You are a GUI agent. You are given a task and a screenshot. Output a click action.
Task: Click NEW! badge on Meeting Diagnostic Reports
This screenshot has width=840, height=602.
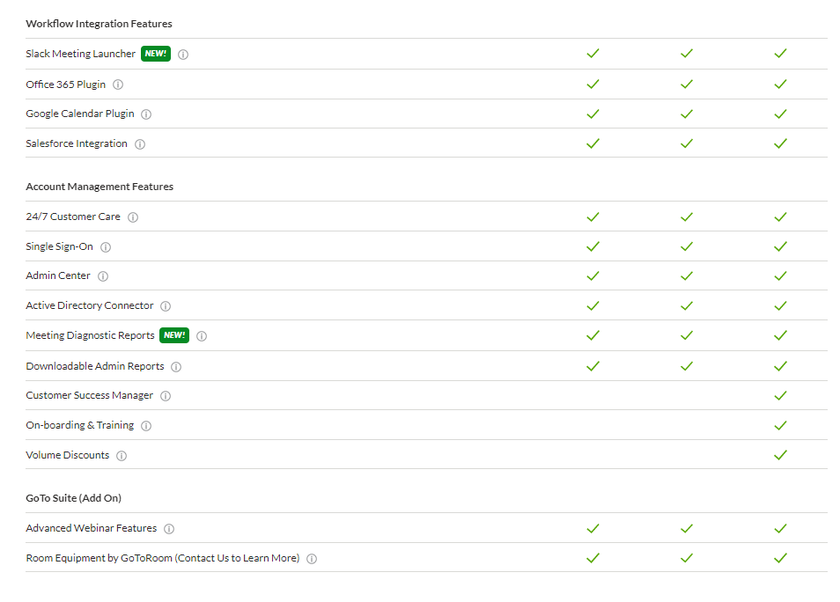pos(175,336)
